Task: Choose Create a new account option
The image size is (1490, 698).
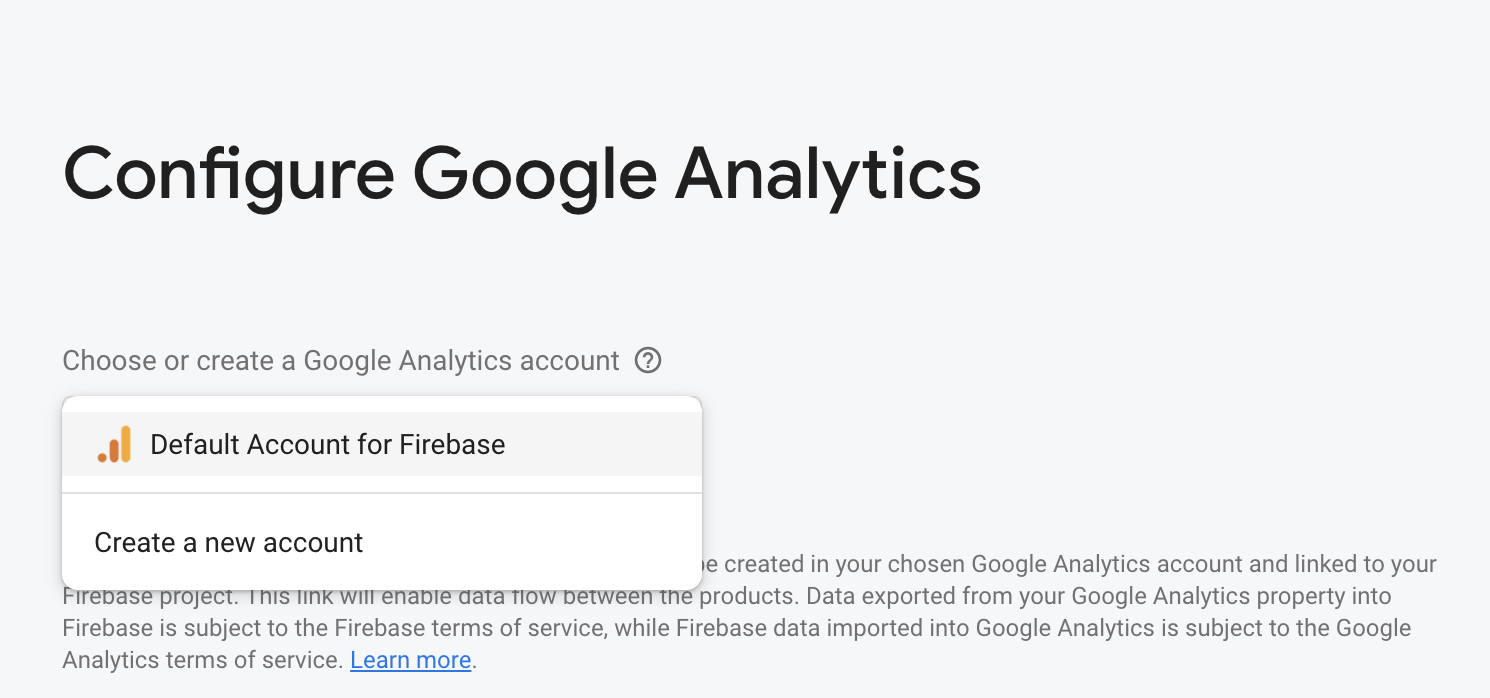Action: (x=228, y=542)
